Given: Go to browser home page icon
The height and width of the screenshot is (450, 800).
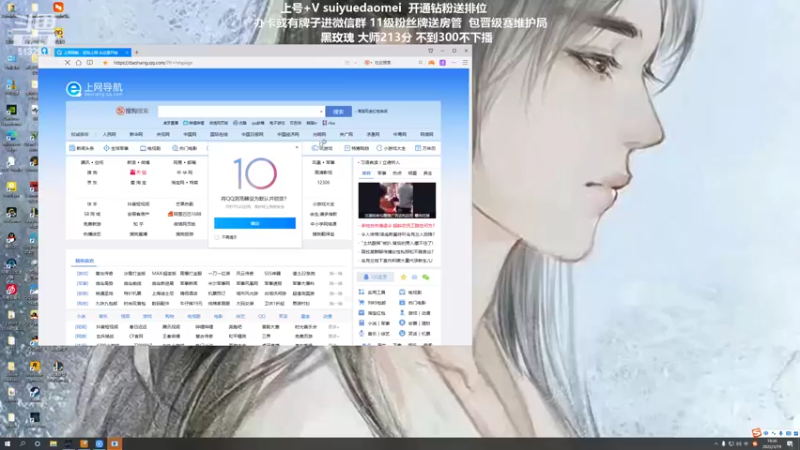Looking at the screenshot, I should point(79,63).
